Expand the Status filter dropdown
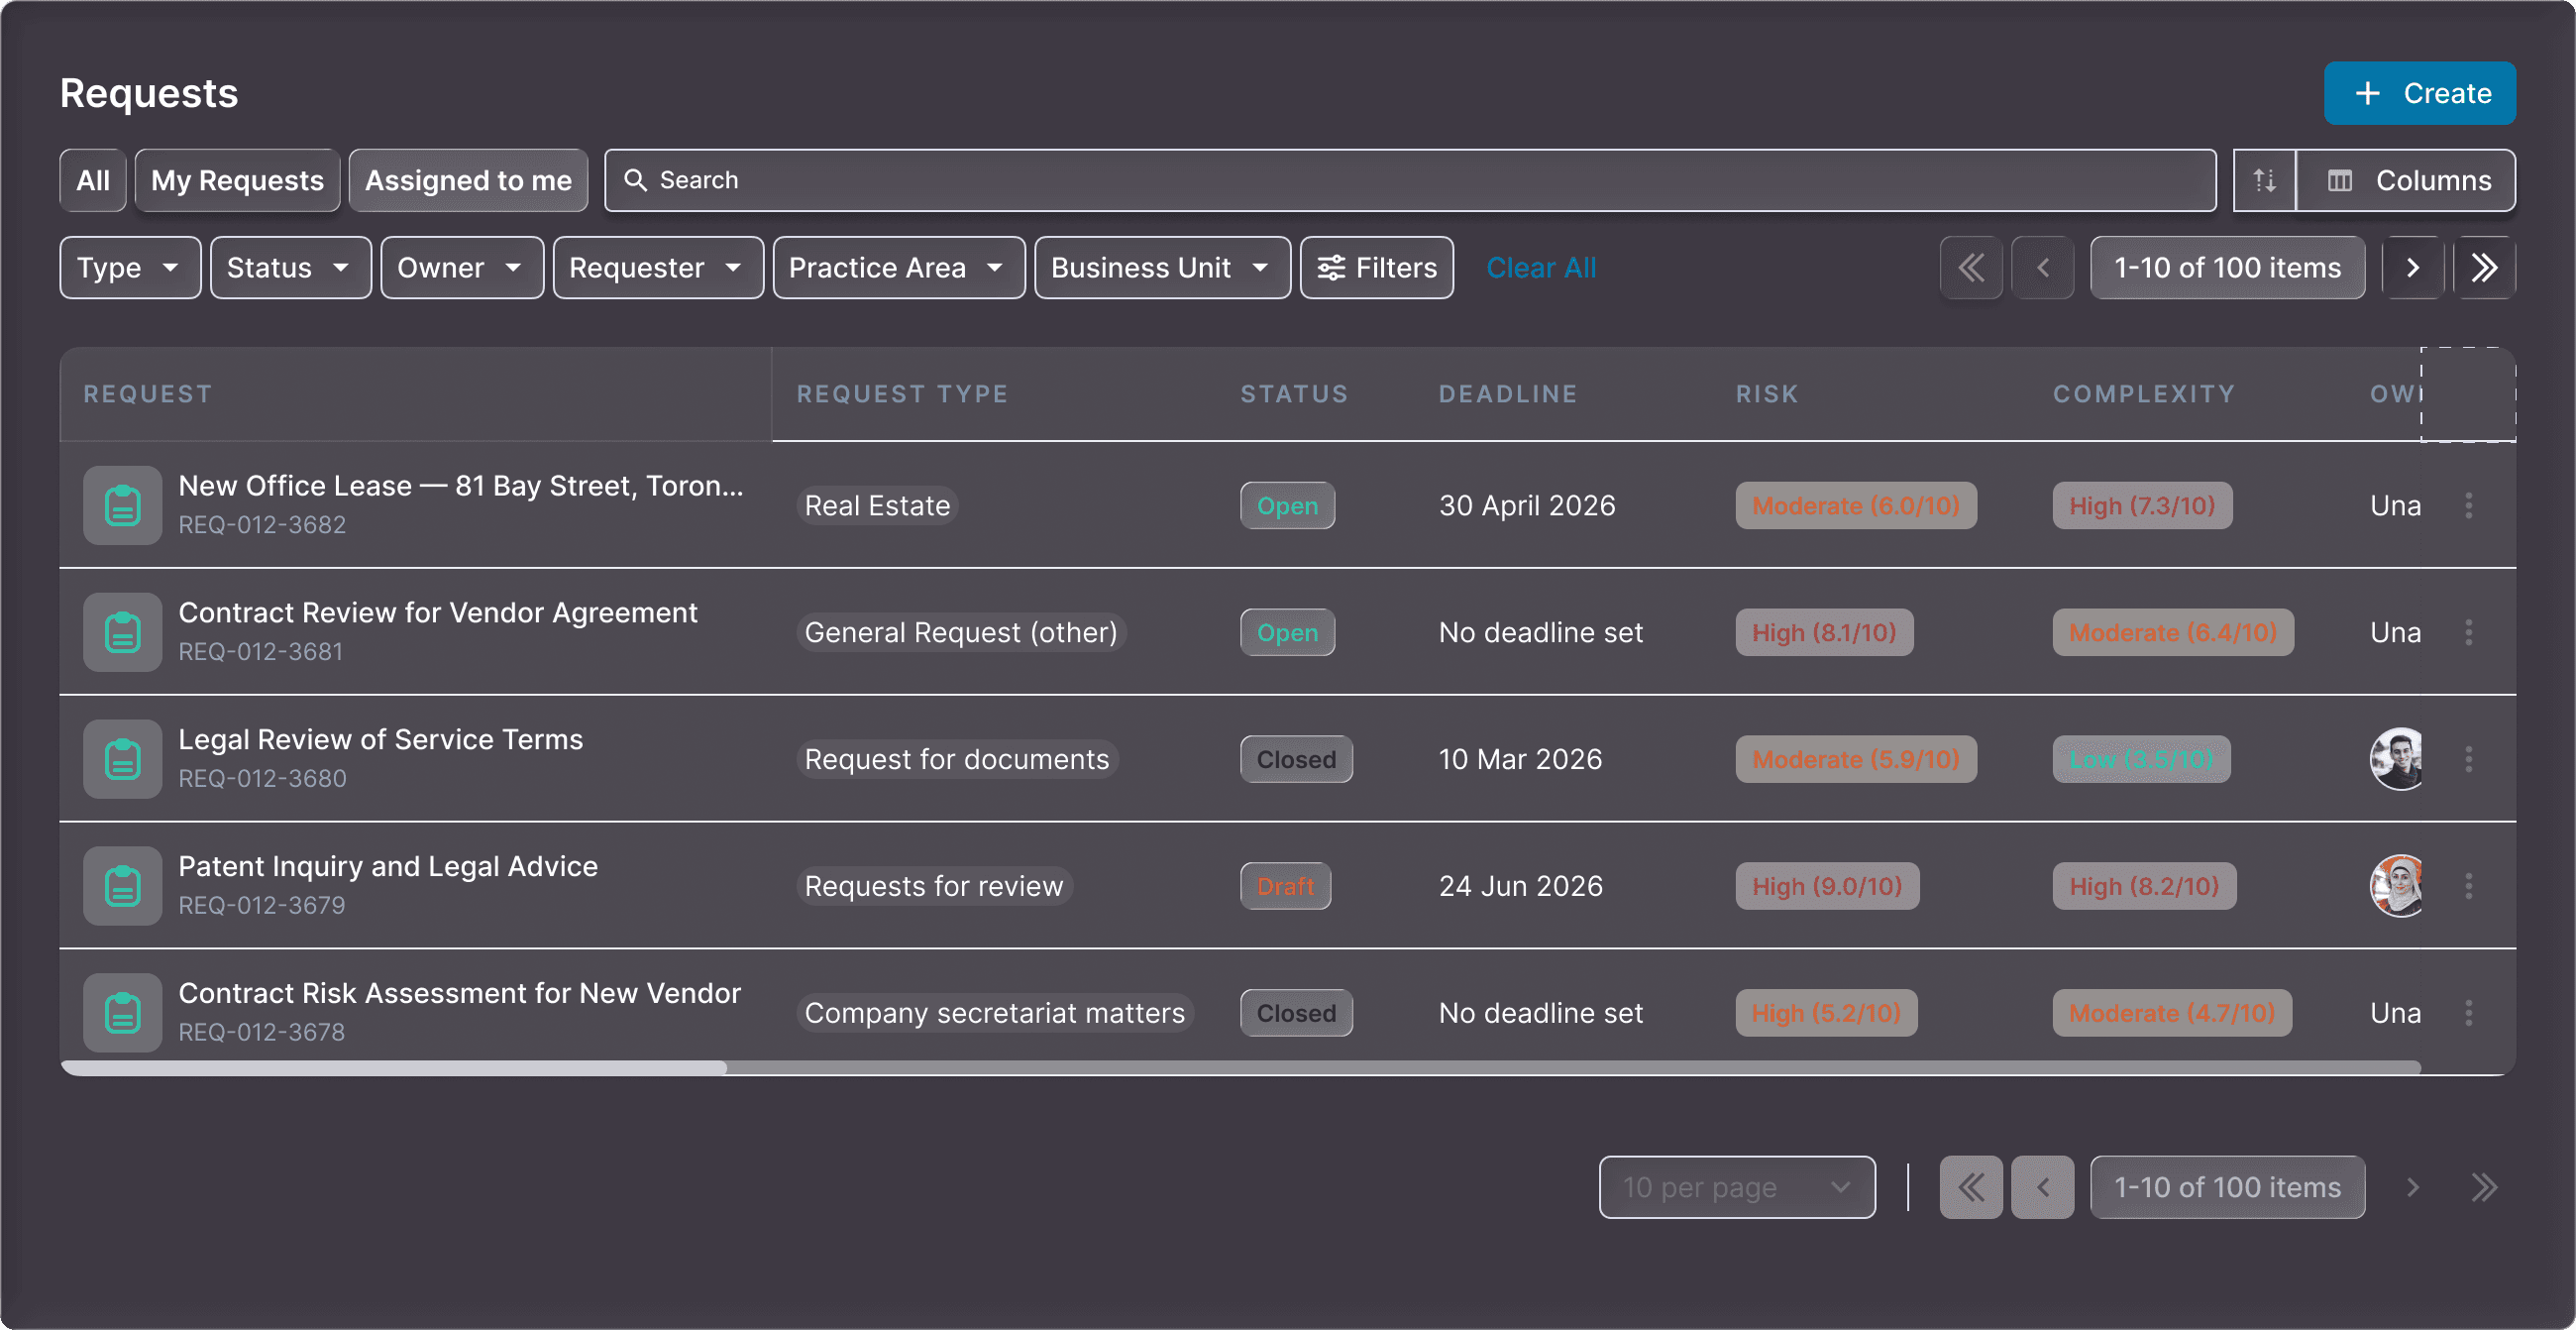This screenshot has height=1330, width=2576. (290, 267)
